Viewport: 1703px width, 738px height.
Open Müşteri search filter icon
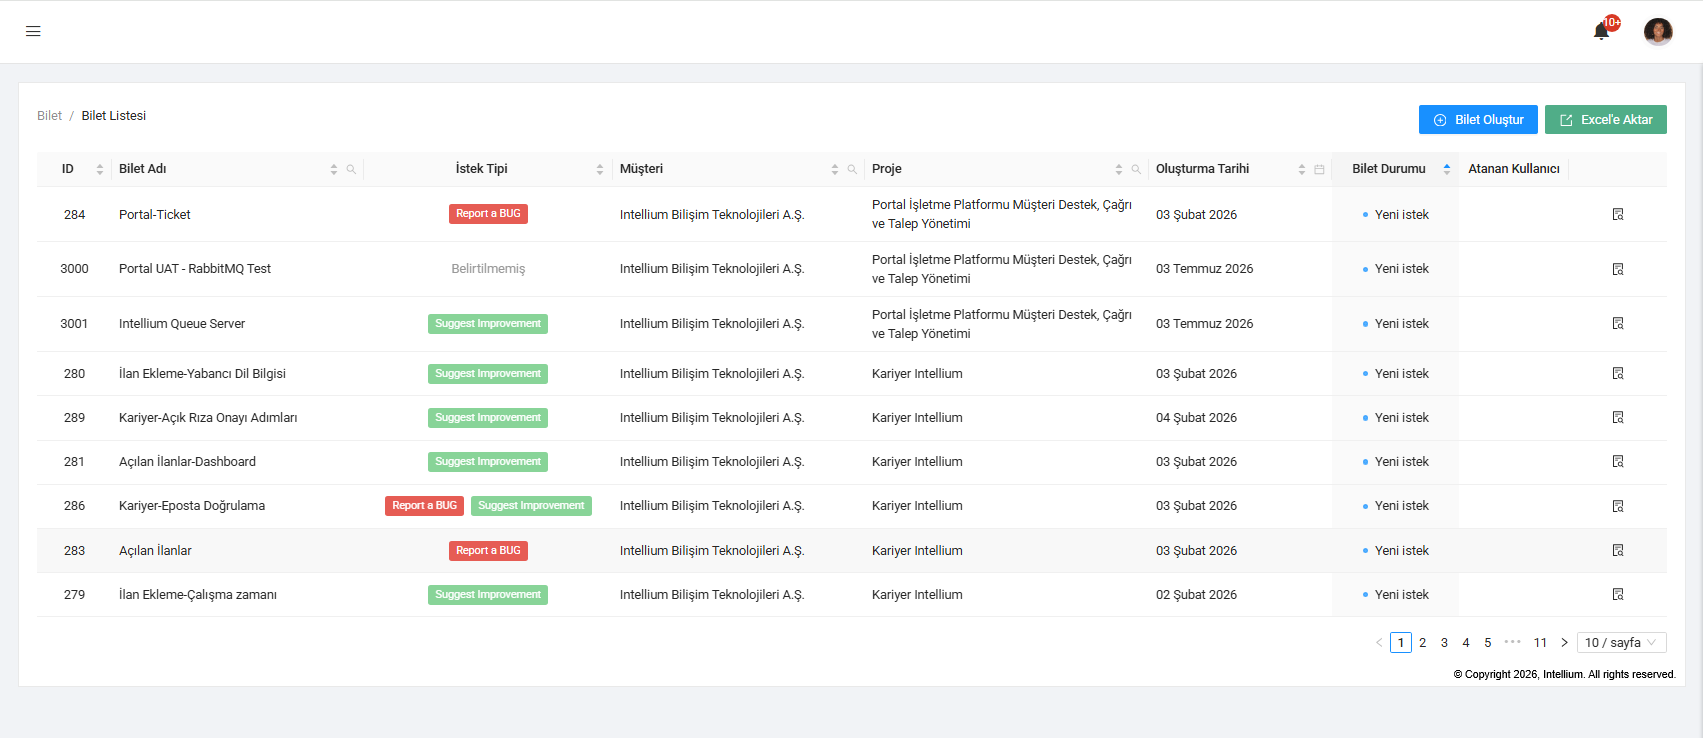tap(852, 169)
